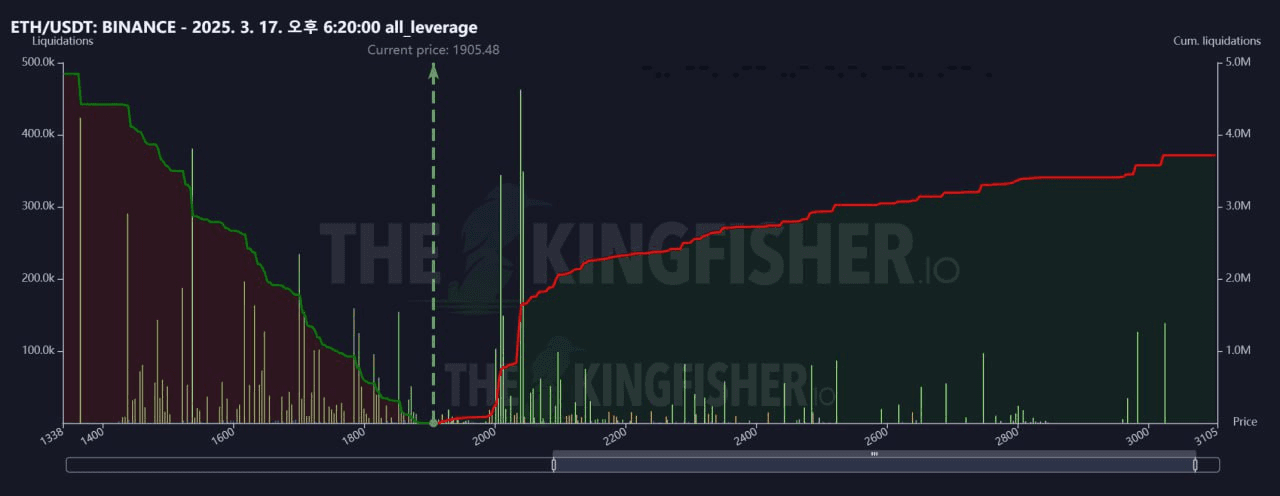Click the 100.0k left axis label
1280x496 pixels.
click(x=37, y=351)
